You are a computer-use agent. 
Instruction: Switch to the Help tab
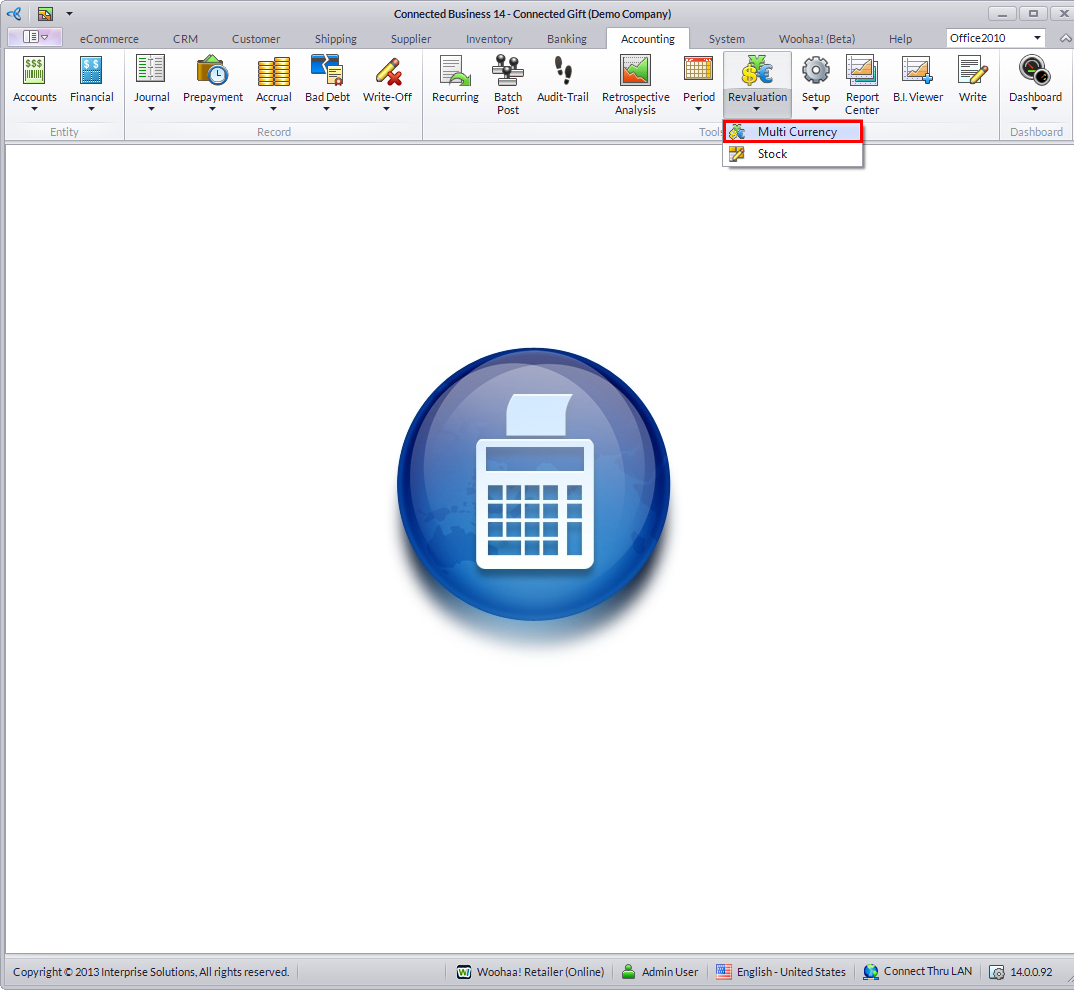tap(900, 39)
